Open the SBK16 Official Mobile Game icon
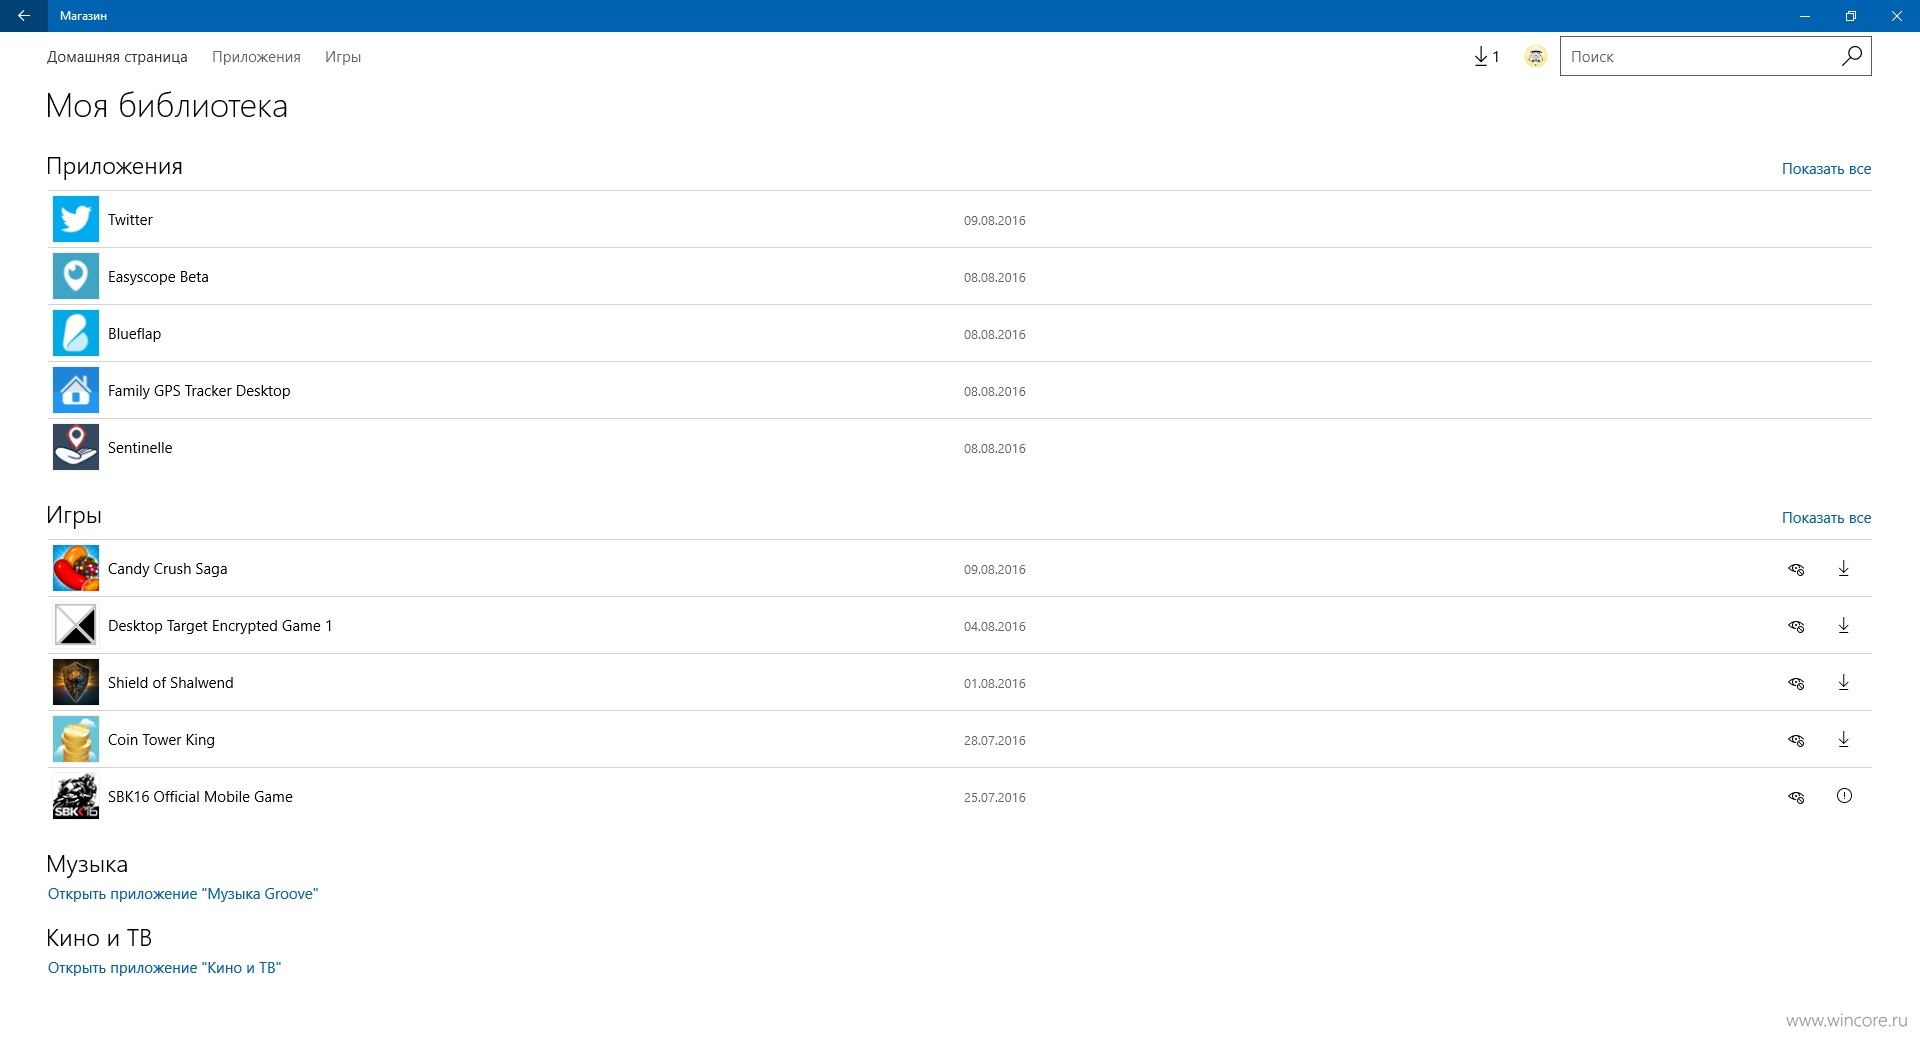 (76, 796)
